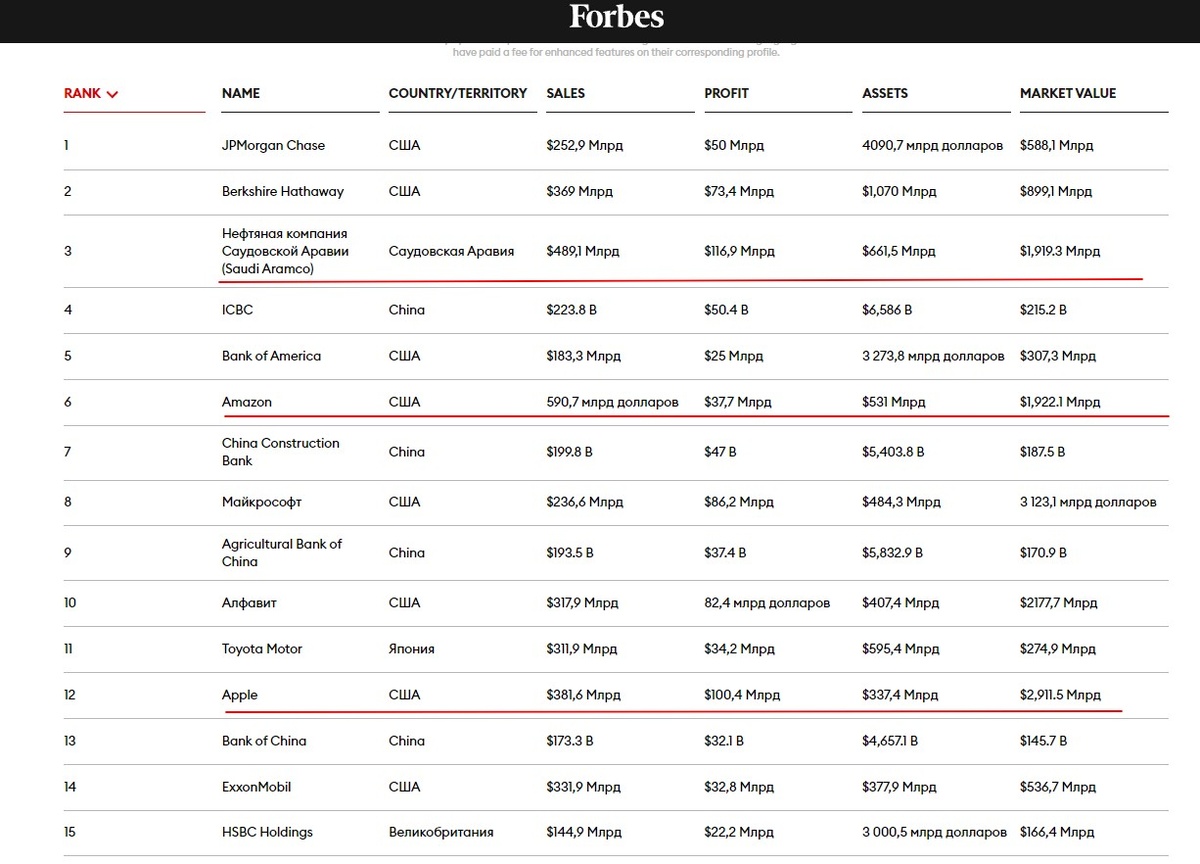The image size is (1200, 864).
Task: Open the Bank of America entry
Action: click(x=271, y=356)
